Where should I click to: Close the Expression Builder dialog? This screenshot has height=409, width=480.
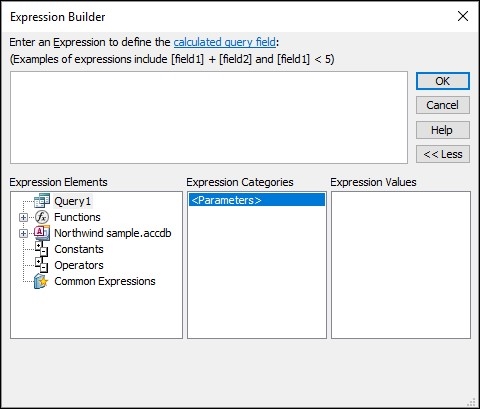pyautogui.click(x=463, y=16)
